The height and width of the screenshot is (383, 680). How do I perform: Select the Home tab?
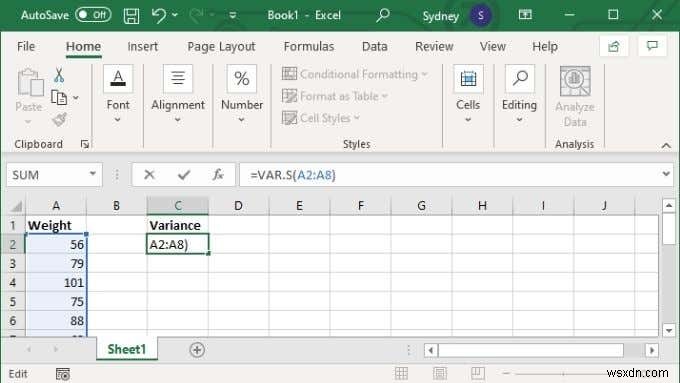click(83, 46)
